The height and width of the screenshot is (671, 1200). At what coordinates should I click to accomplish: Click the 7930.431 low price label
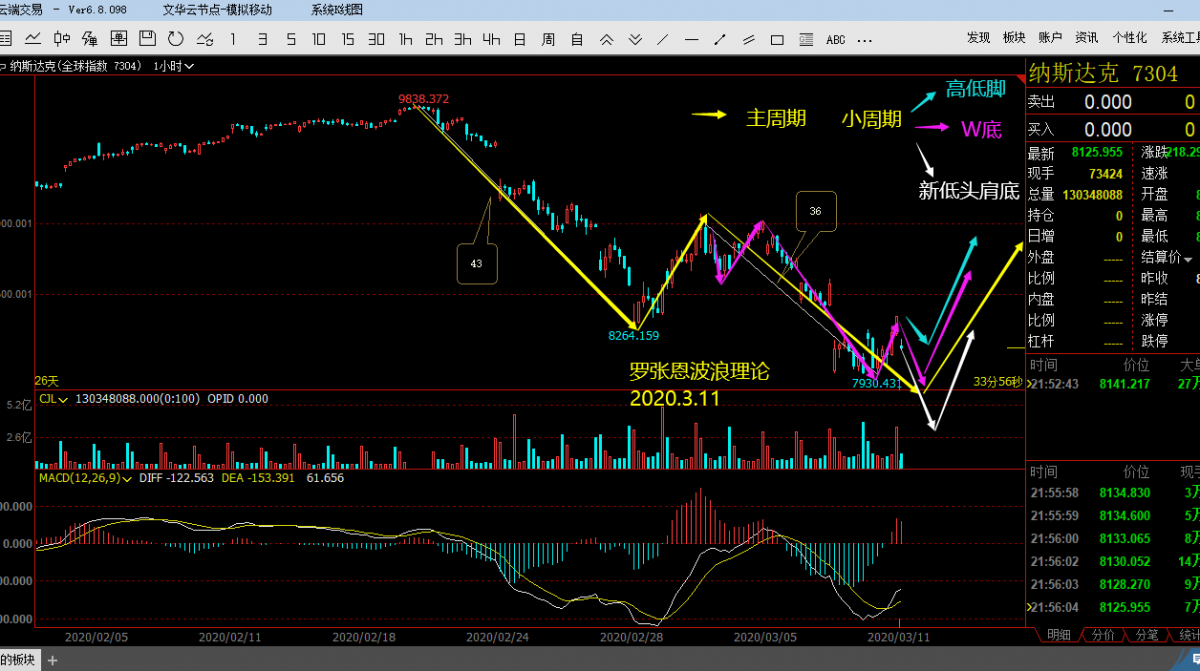(877, 383)
